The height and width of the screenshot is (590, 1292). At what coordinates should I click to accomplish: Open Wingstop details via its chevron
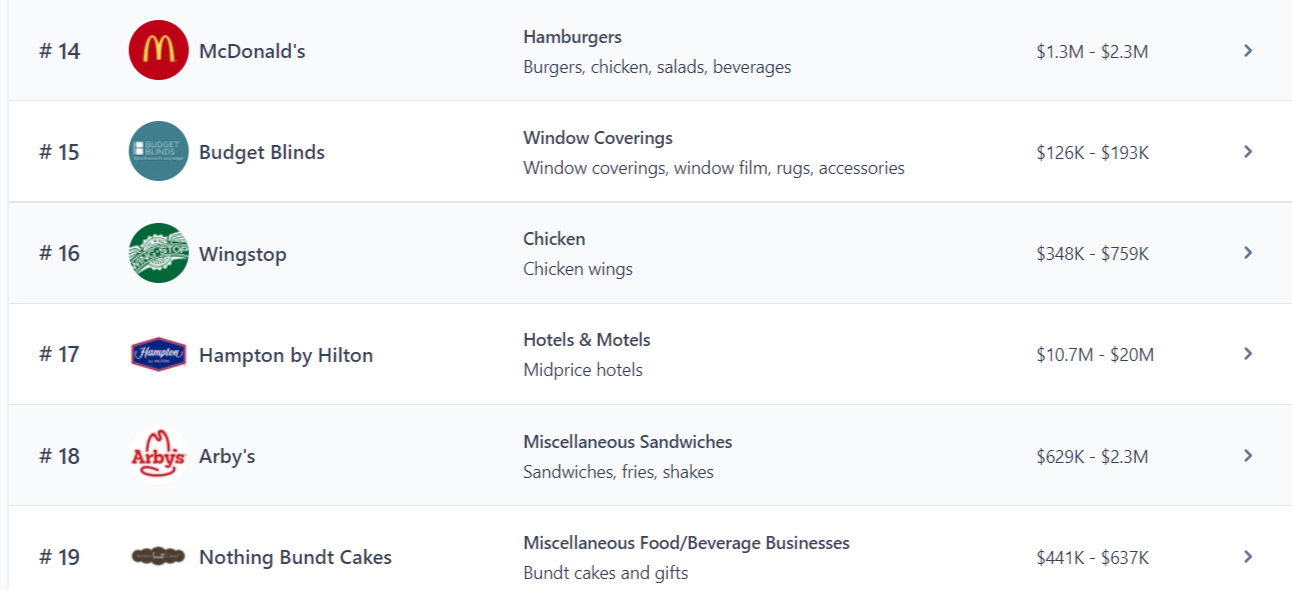click(1248, 253)
